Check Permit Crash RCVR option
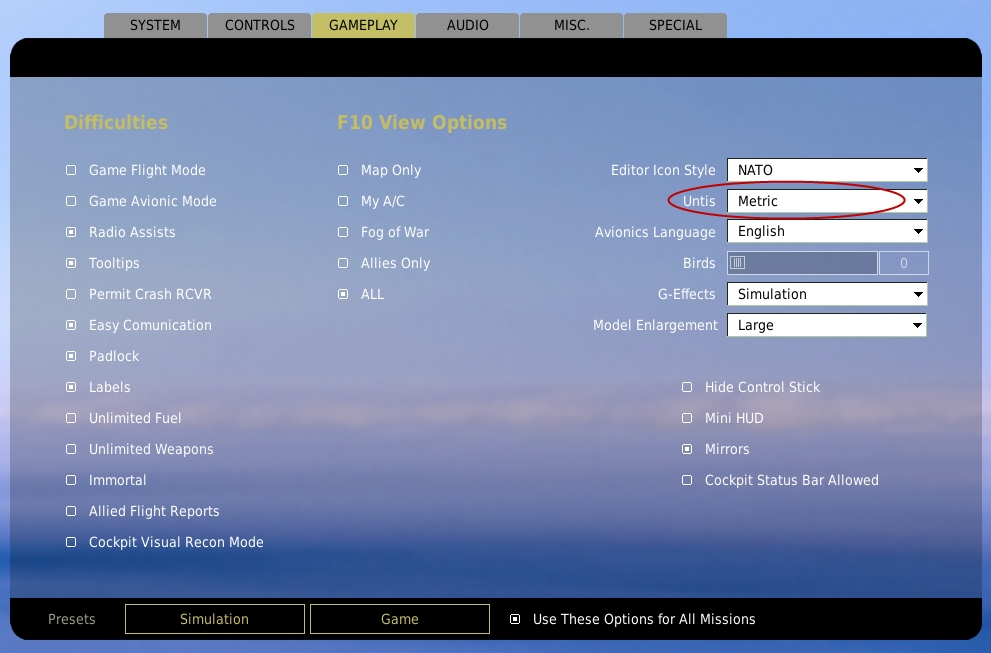Image resolution: width=991 pixels, height=653 pixels. (x=71, y=294)
